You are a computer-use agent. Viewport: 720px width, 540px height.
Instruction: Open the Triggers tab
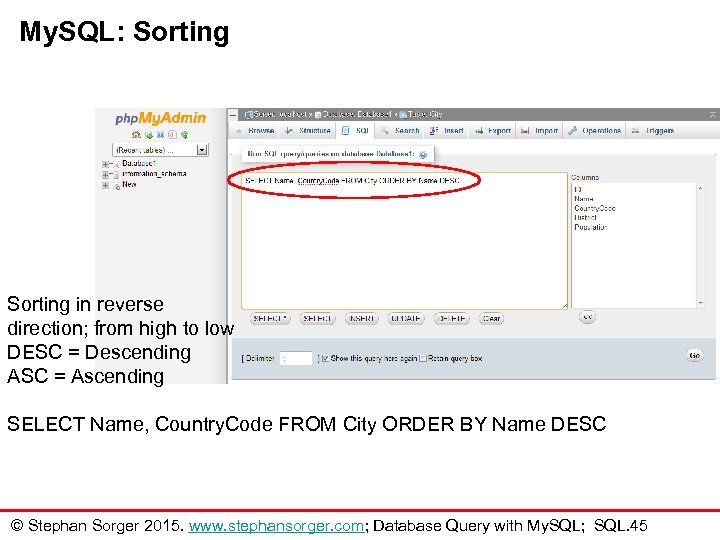652,131
